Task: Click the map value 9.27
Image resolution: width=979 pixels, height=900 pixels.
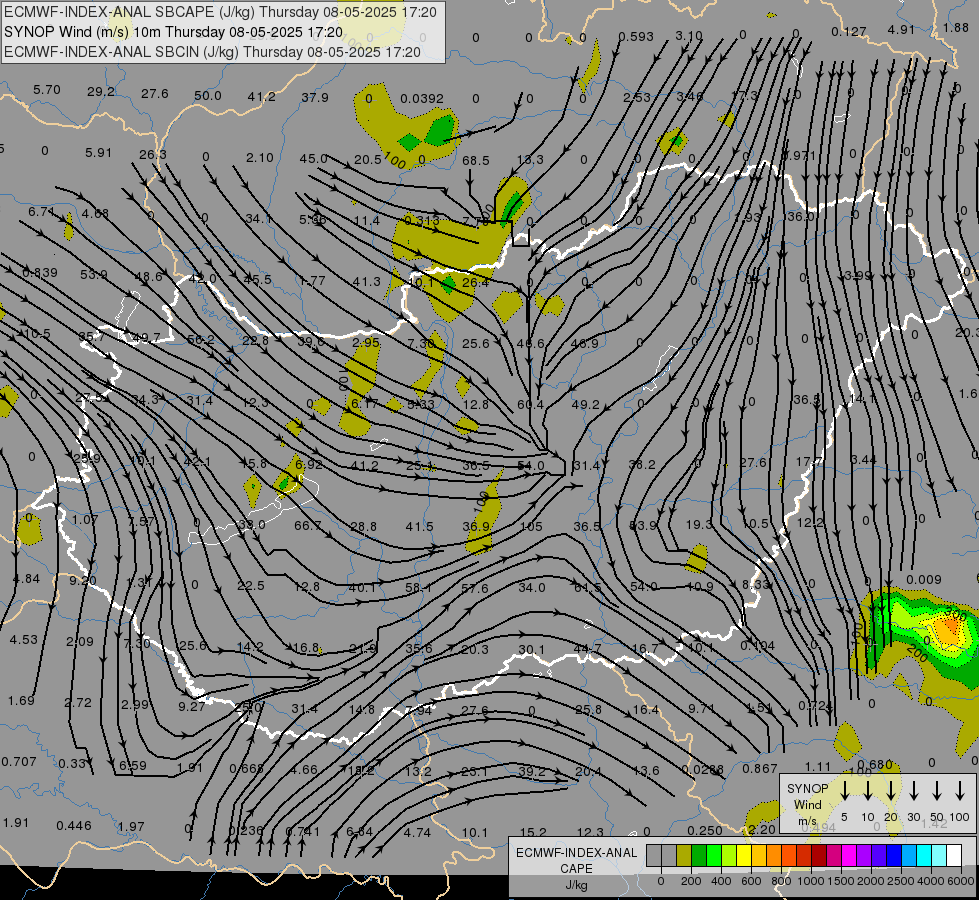Action: pos(191,706)
